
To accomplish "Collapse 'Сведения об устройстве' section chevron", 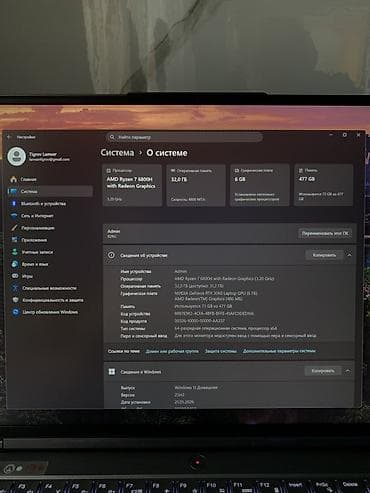I will (x=349, y=255).
